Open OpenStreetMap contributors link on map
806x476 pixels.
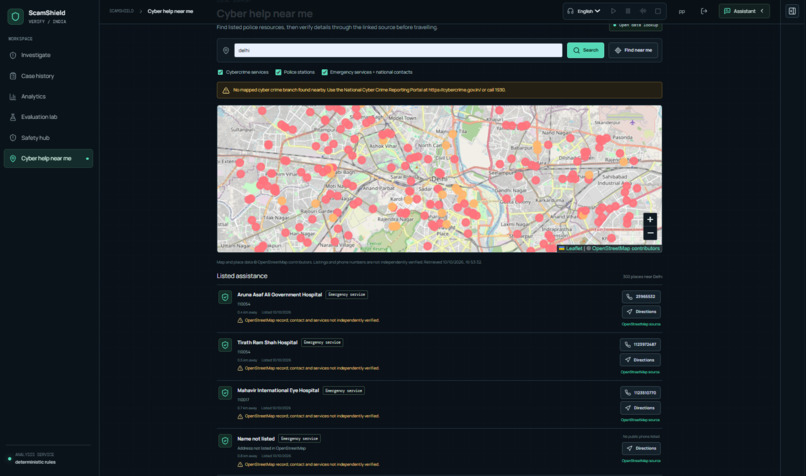pos(625,248)
